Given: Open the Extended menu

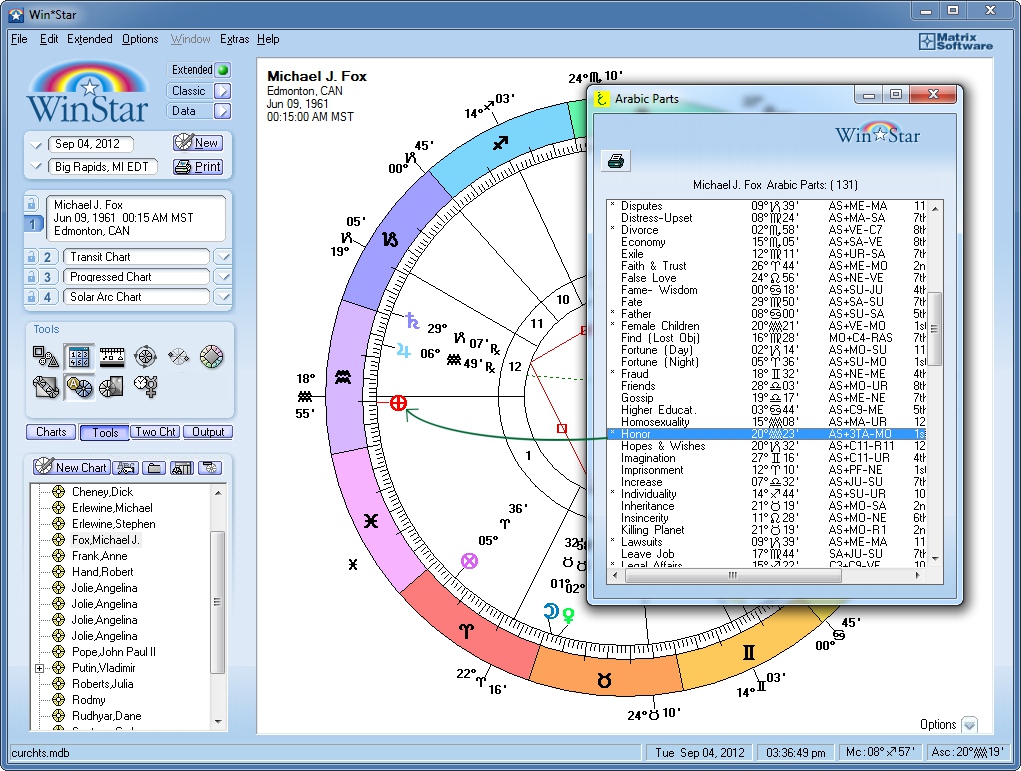Looking at the screenshot, I should coord(90,39).
